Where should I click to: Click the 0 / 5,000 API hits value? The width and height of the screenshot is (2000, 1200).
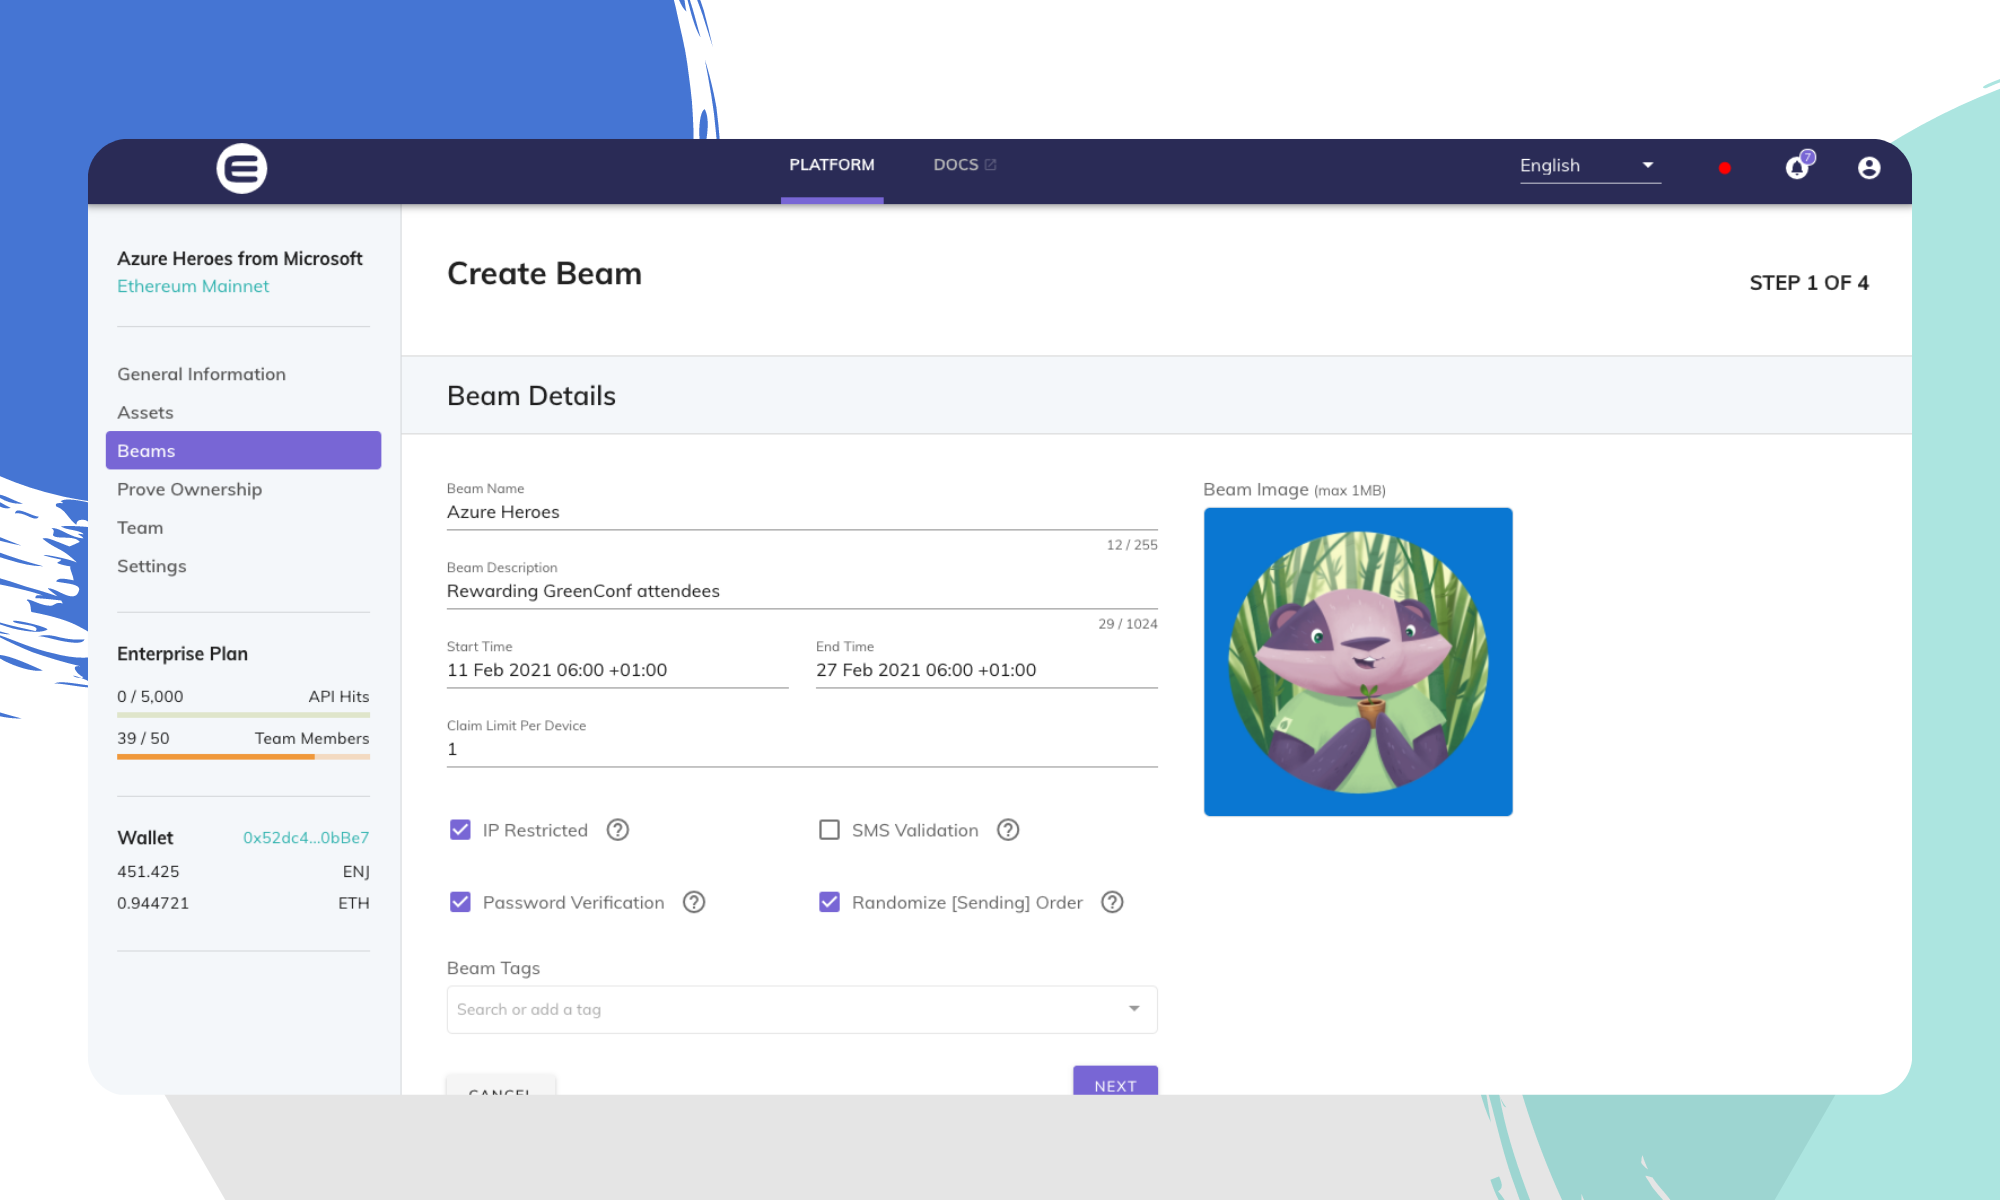pos(150,696)
